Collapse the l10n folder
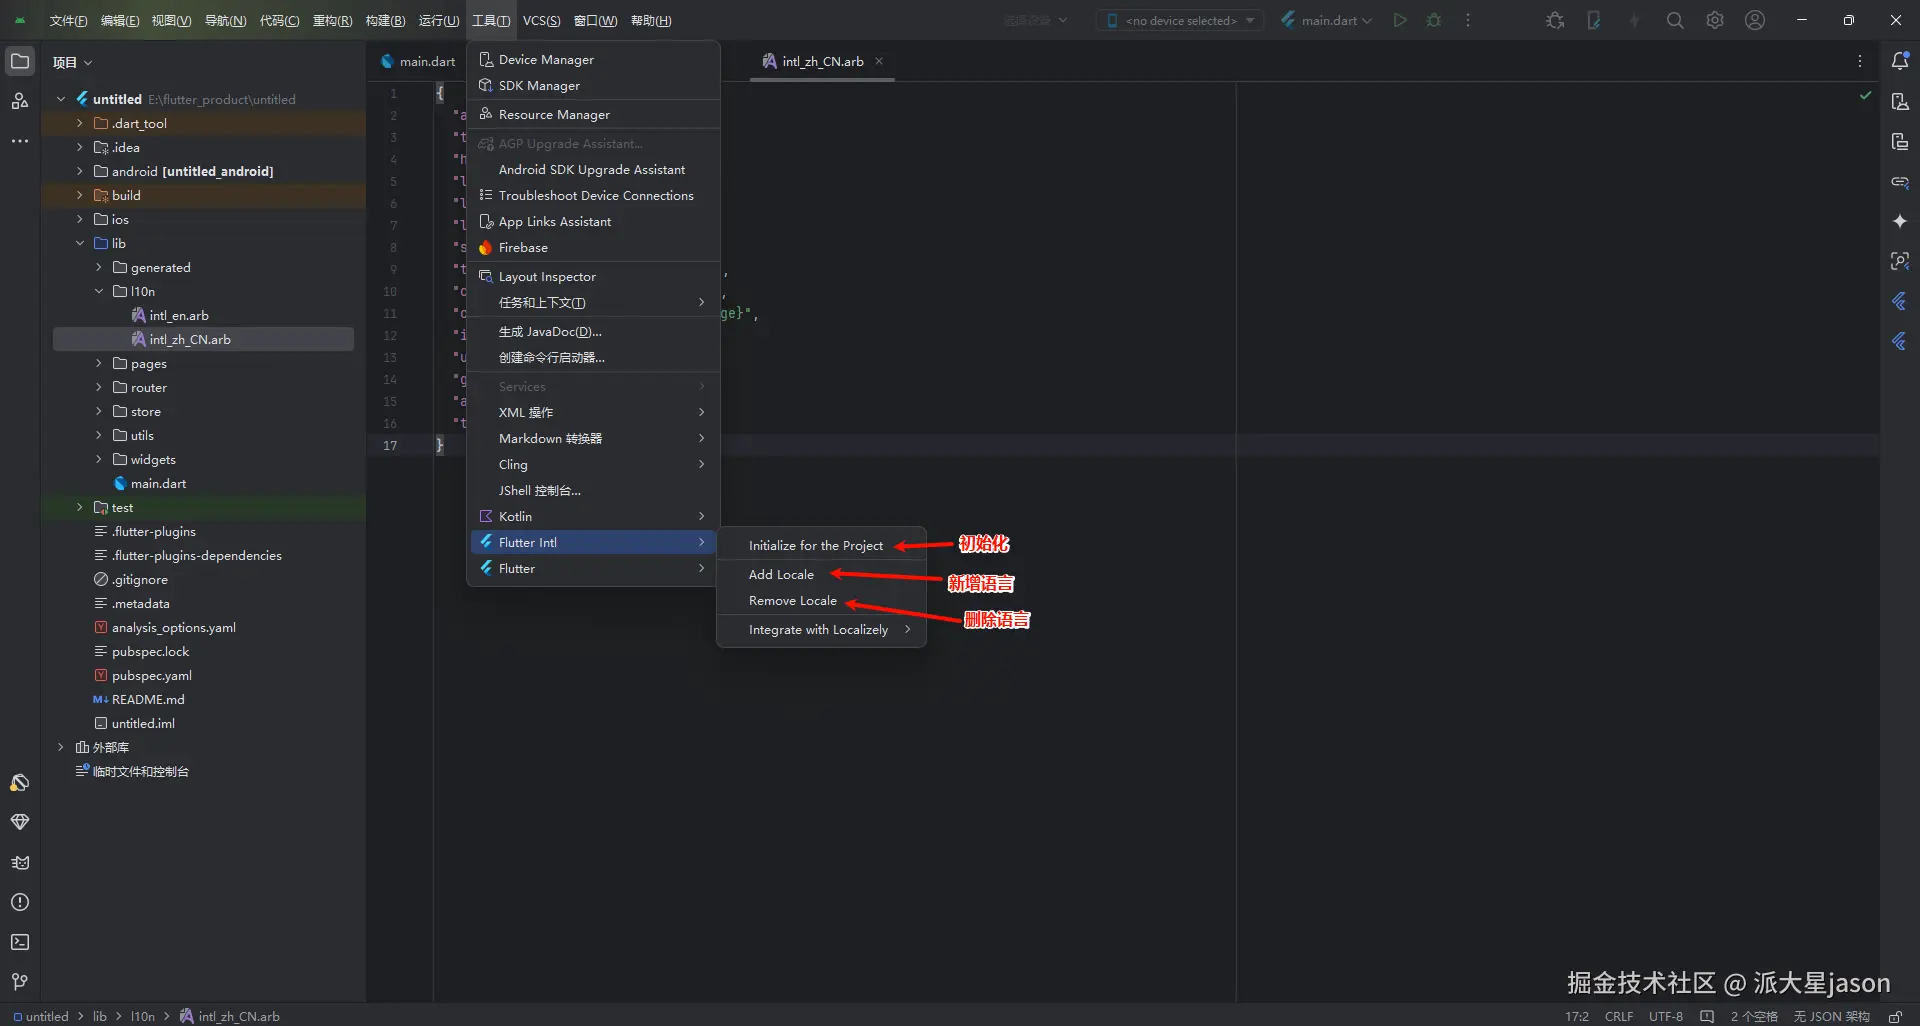1920x1026 pixels. 99,291
